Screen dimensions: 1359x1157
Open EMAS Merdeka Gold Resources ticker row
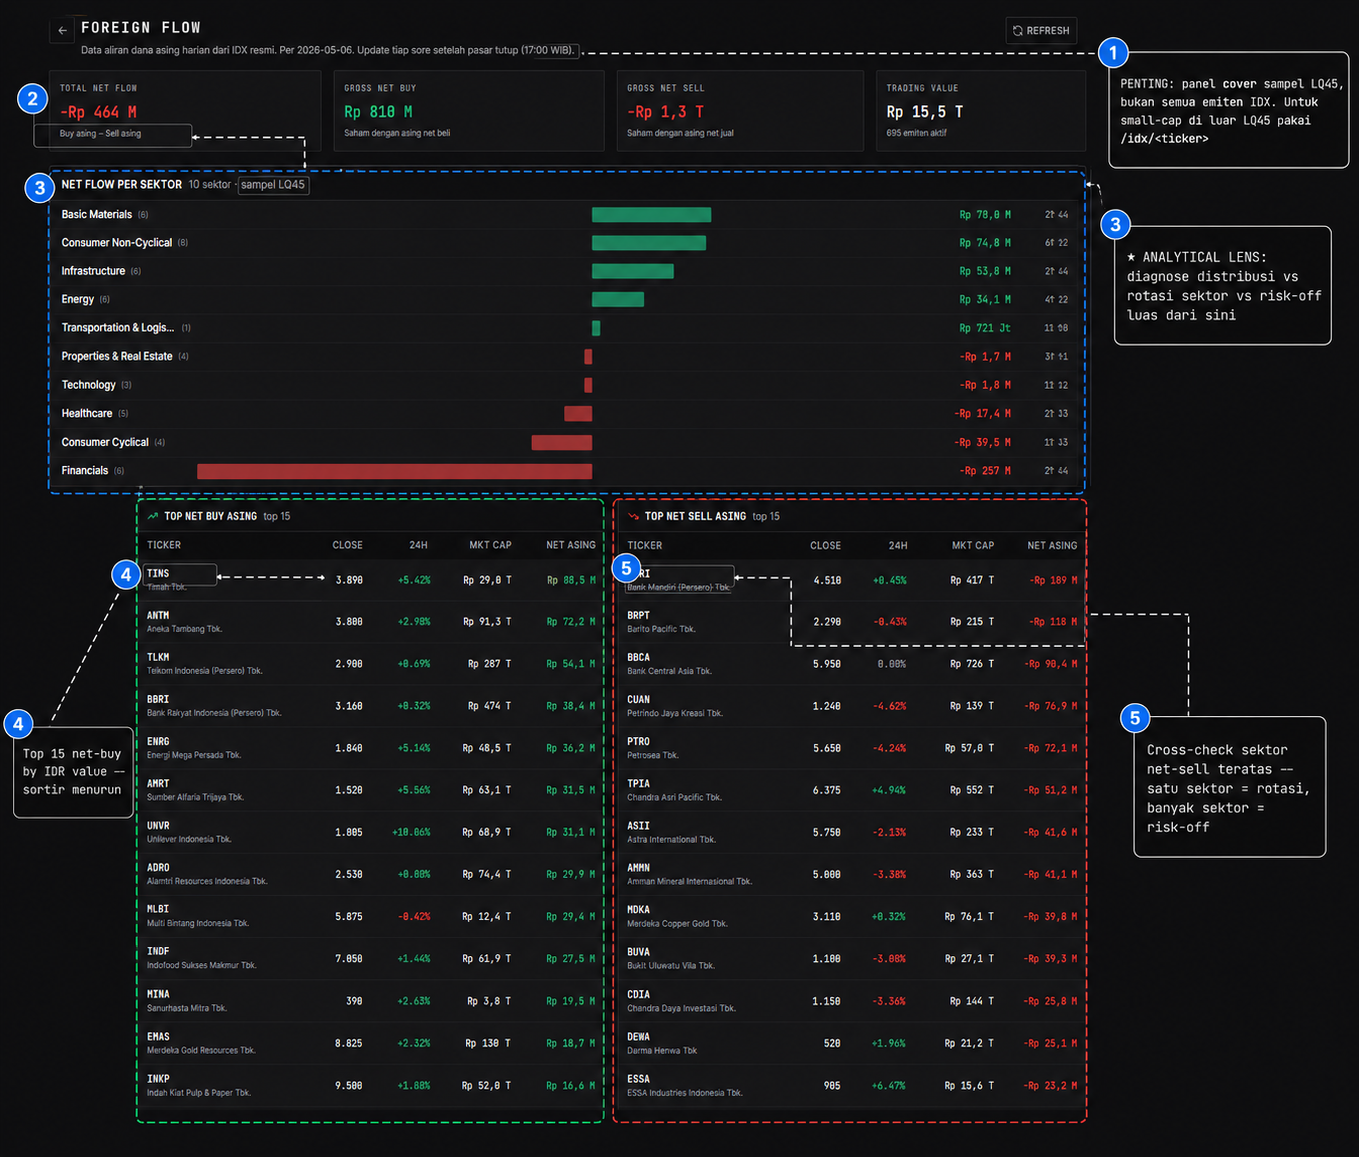371,1043
